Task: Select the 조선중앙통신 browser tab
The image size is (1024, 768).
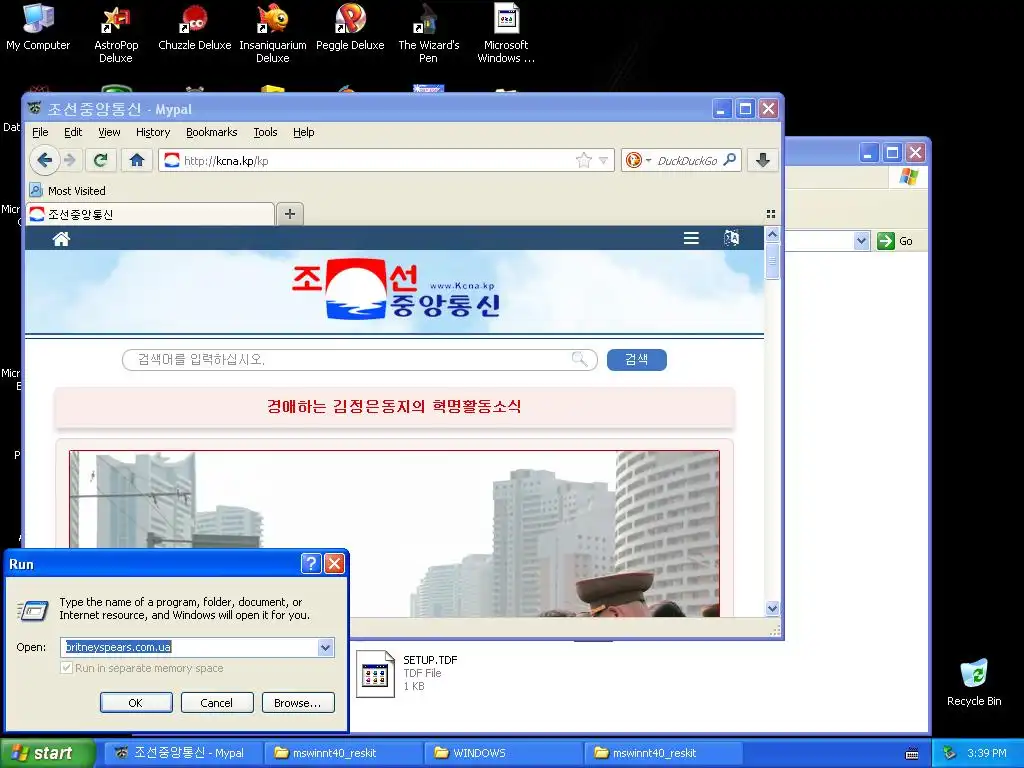Action: [150, 214]
